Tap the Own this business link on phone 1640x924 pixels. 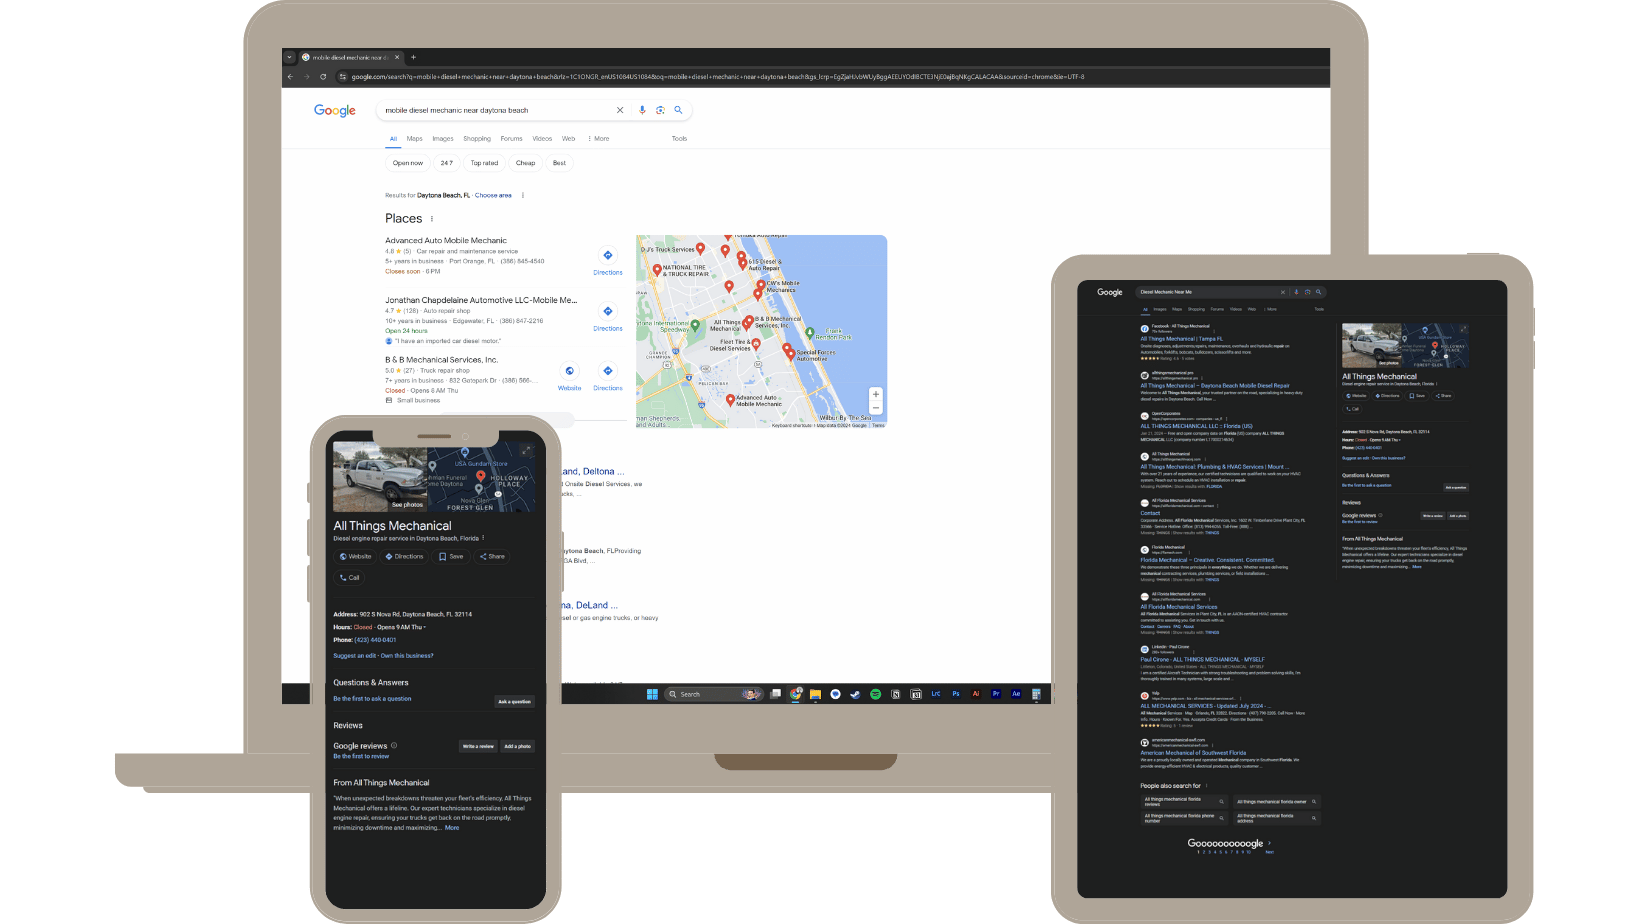tap(407, 655)
